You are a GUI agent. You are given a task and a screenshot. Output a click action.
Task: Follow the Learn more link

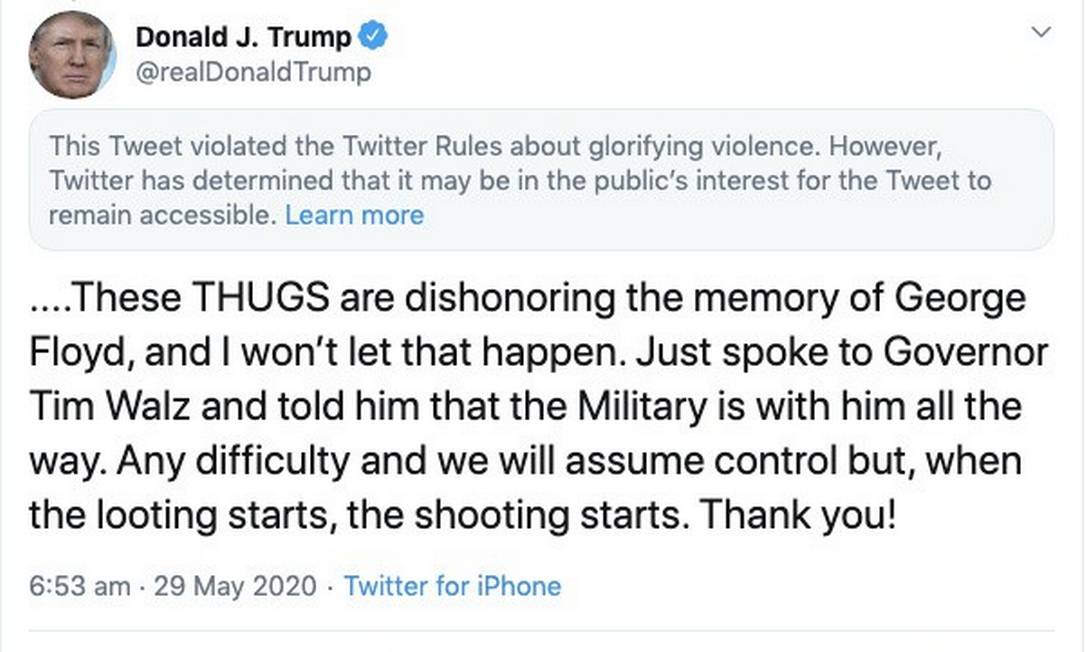(354, 215)
